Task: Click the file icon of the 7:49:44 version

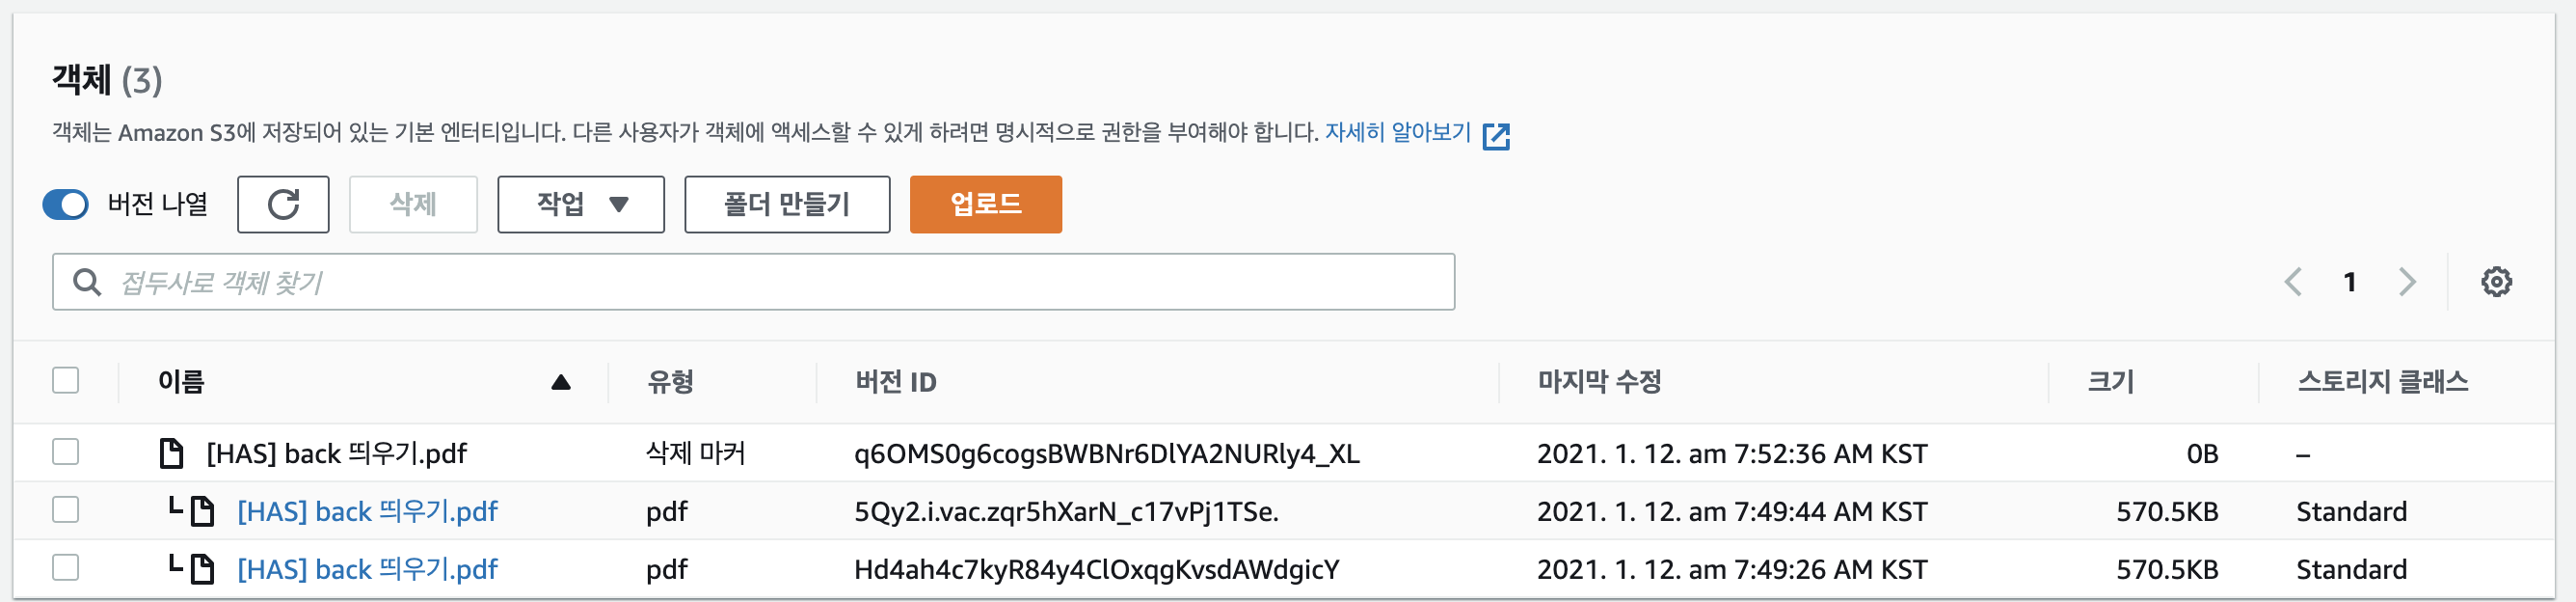Action: coord(203,512)
